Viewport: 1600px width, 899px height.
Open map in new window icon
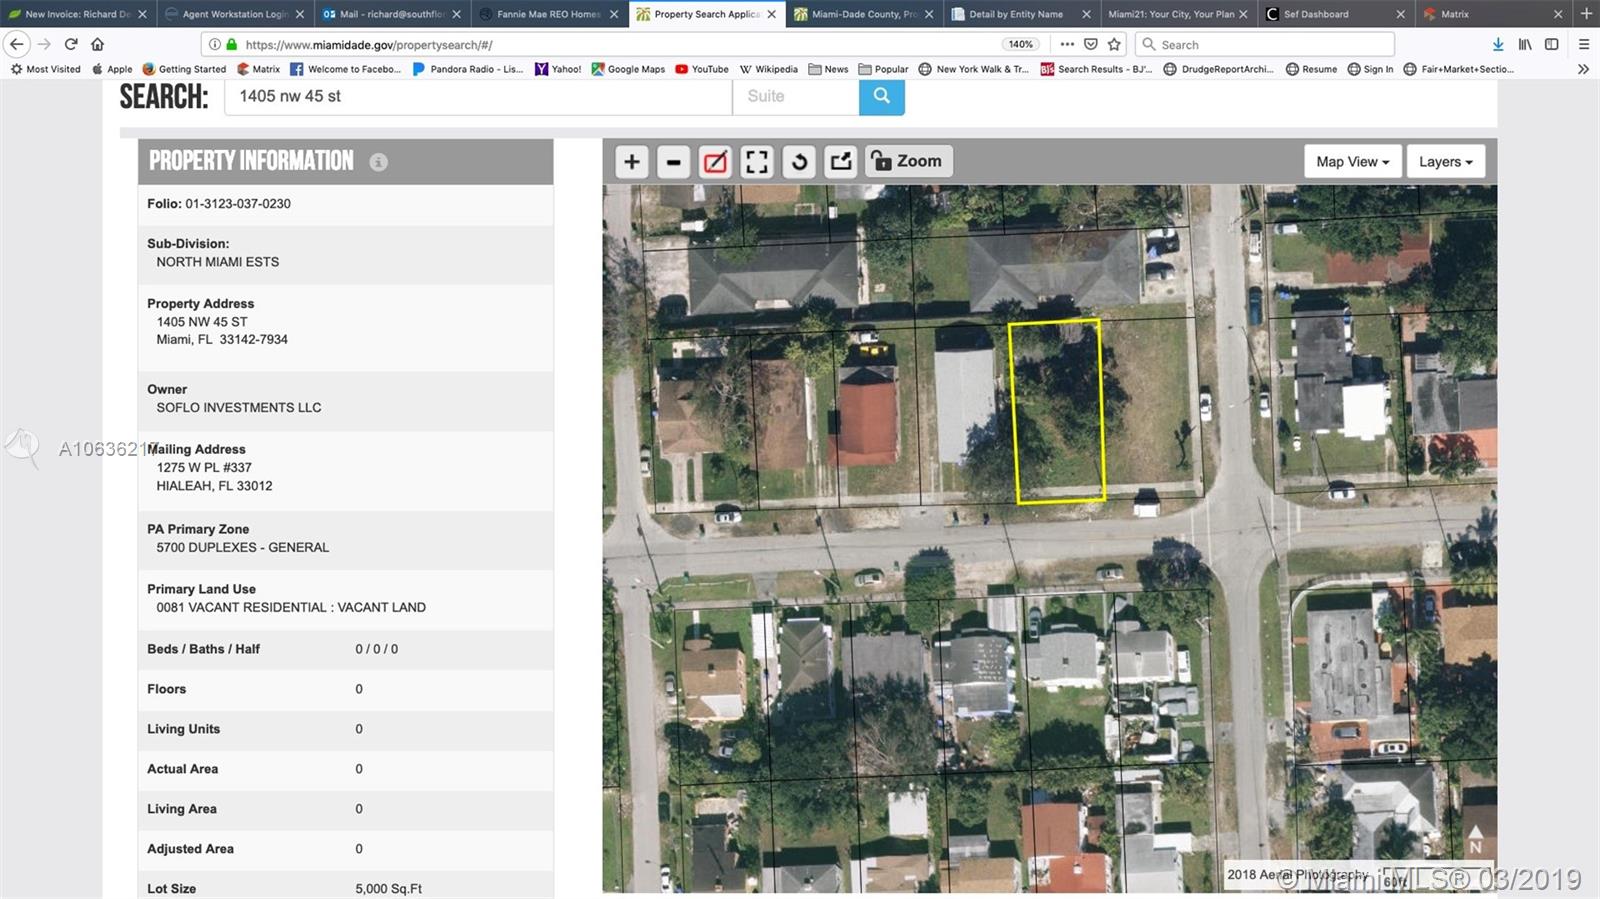click(841, 162)
